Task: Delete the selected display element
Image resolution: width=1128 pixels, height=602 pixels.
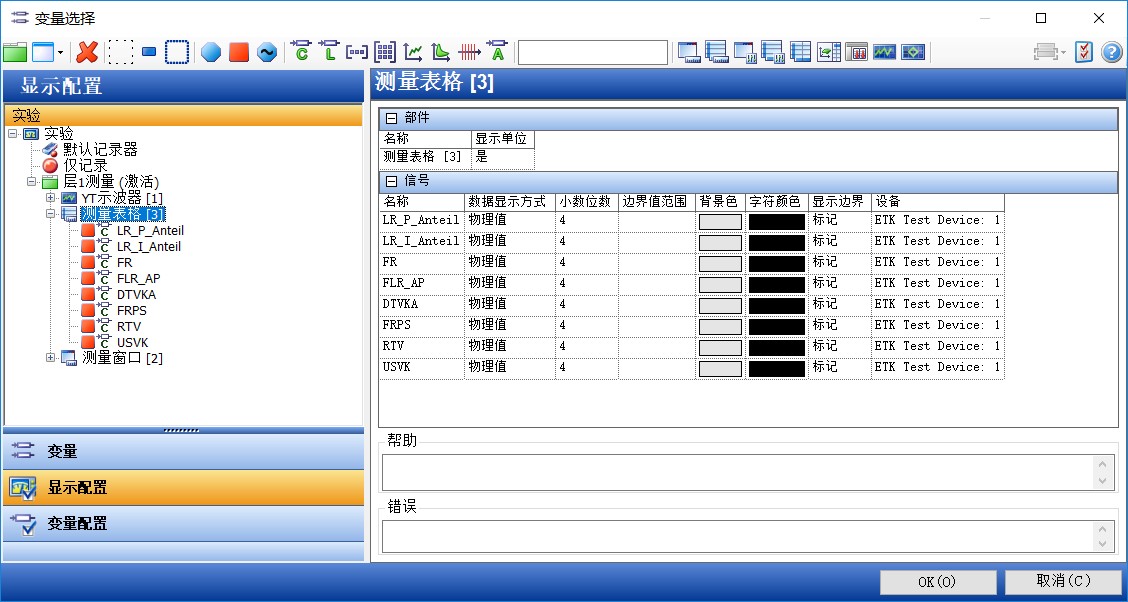Action: click(x=87, y=50)
